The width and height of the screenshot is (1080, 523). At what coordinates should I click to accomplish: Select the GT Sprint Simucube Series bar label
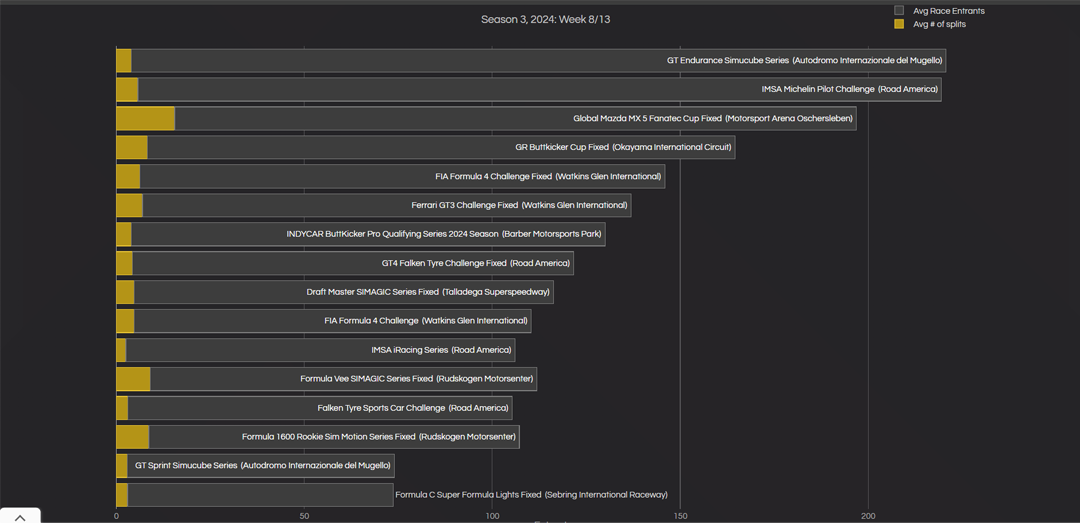pyautogui.click(x=263, y=465)
